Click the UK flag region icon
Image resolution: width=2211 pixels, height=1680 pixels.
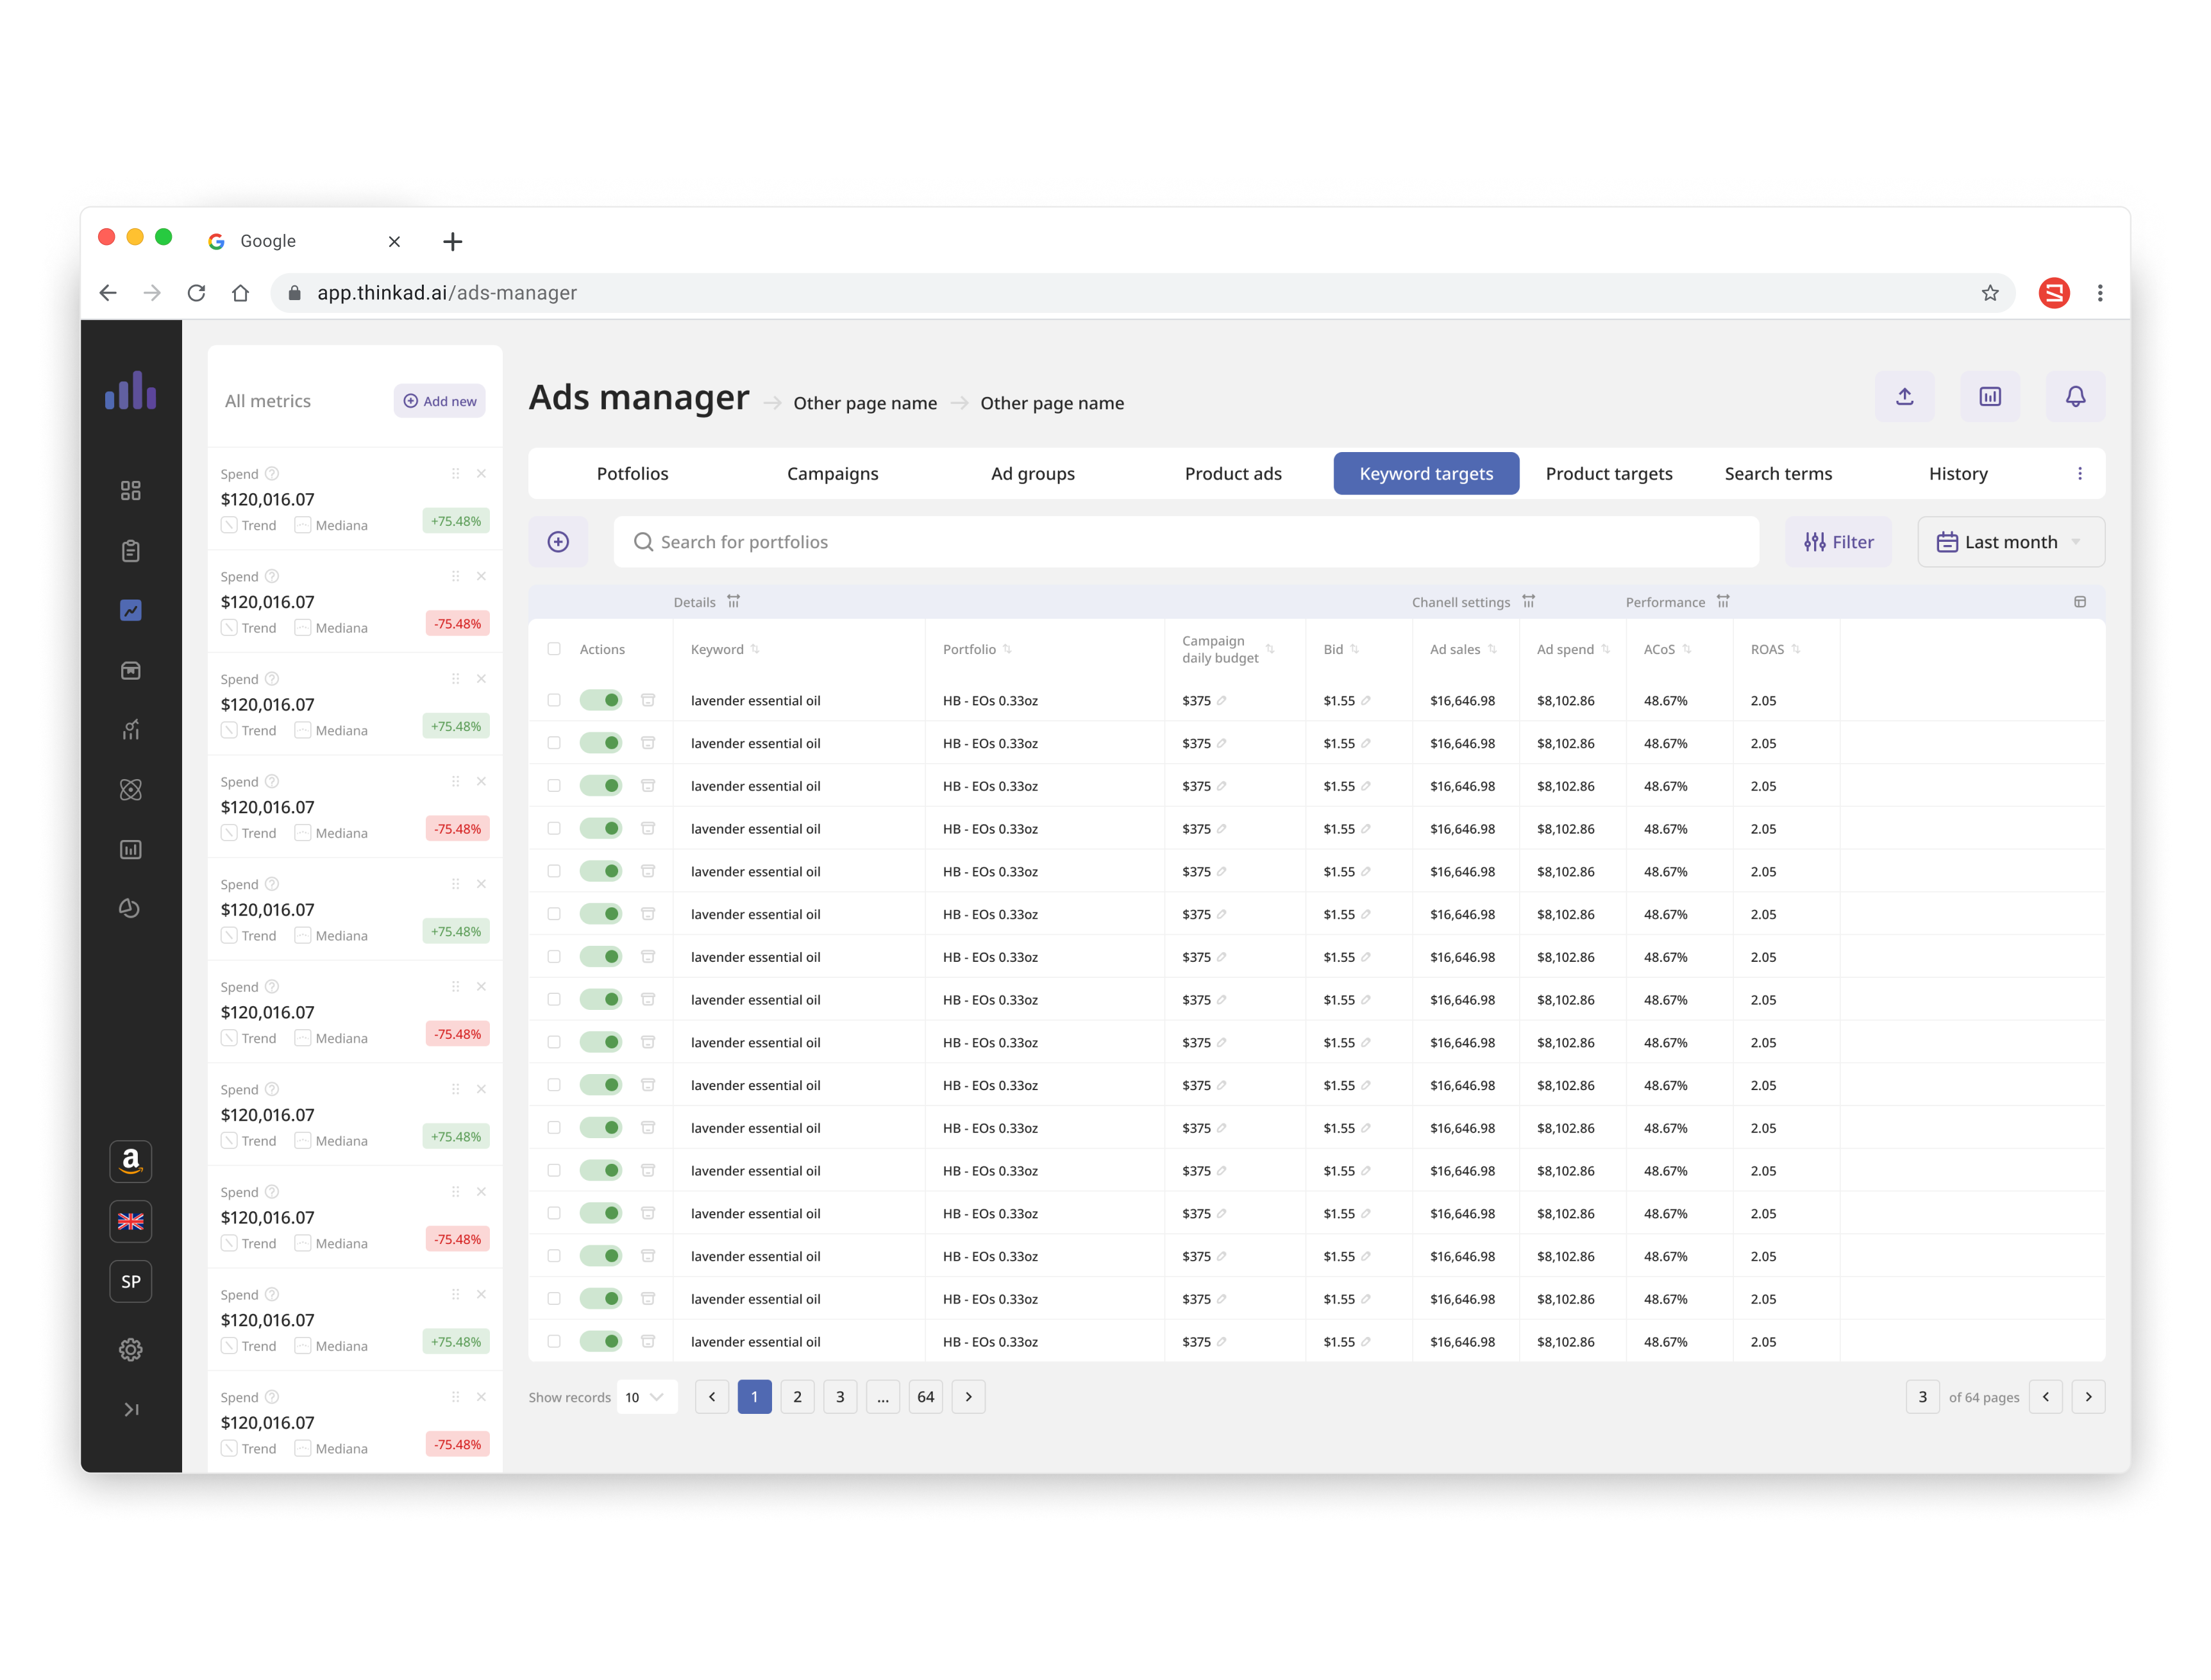pyautogui.click(x=131, y=1222)
